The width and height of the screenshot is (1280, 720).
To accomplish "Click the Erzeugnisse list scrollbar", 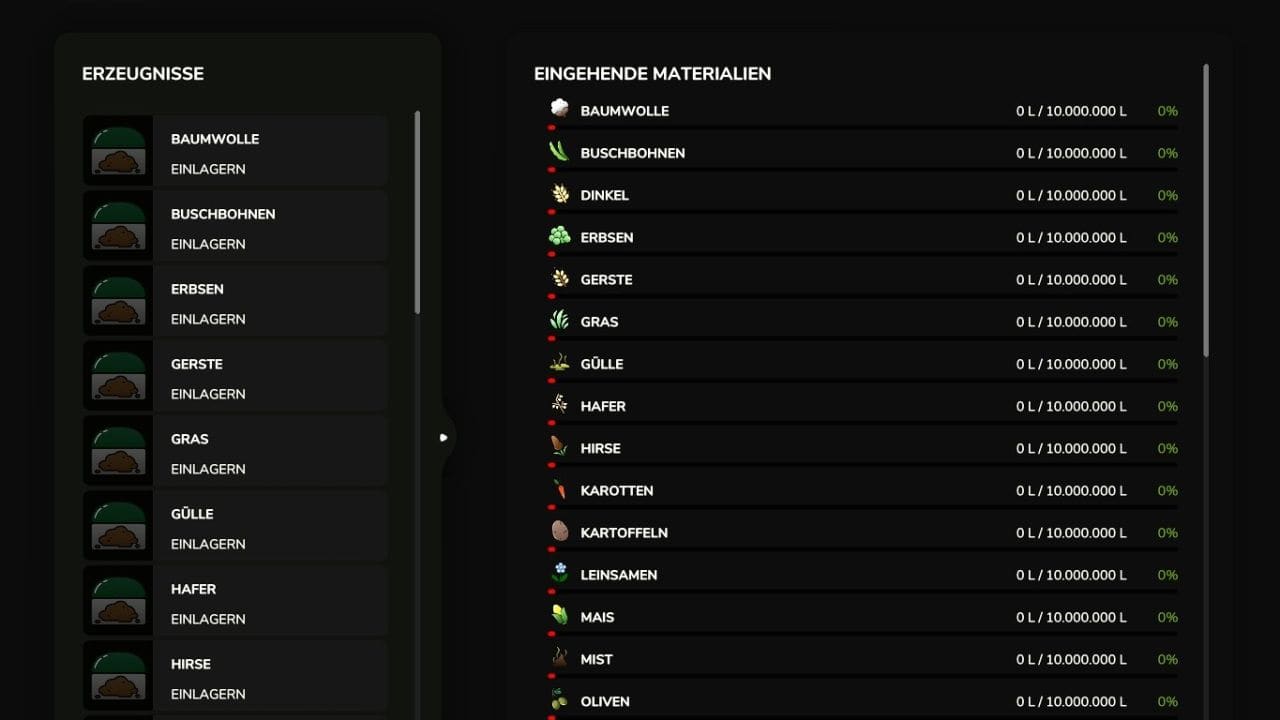I will pyautogui.click(x=417, y=212).
